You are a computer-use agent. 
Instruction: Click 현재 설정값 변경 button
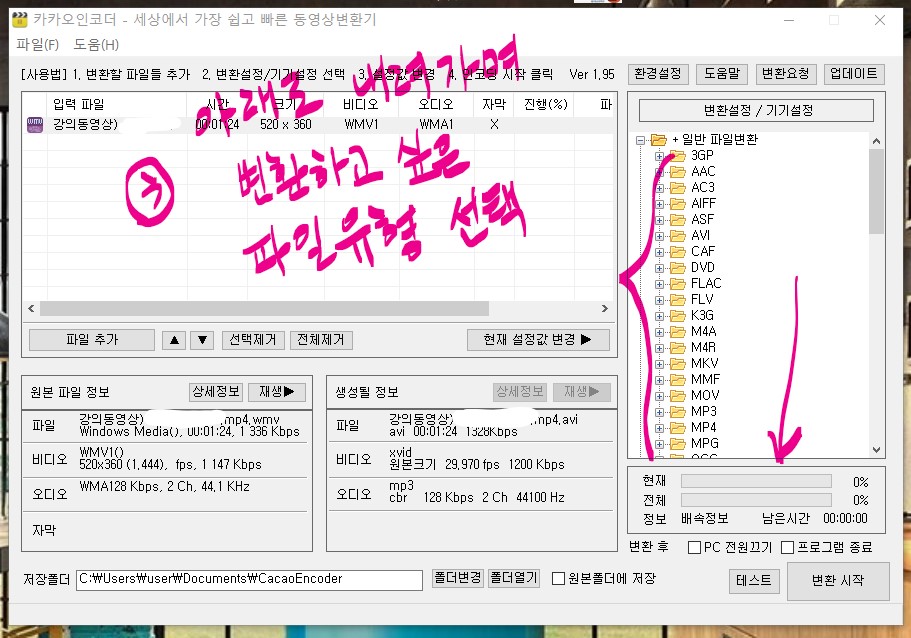tap(538, 340)
